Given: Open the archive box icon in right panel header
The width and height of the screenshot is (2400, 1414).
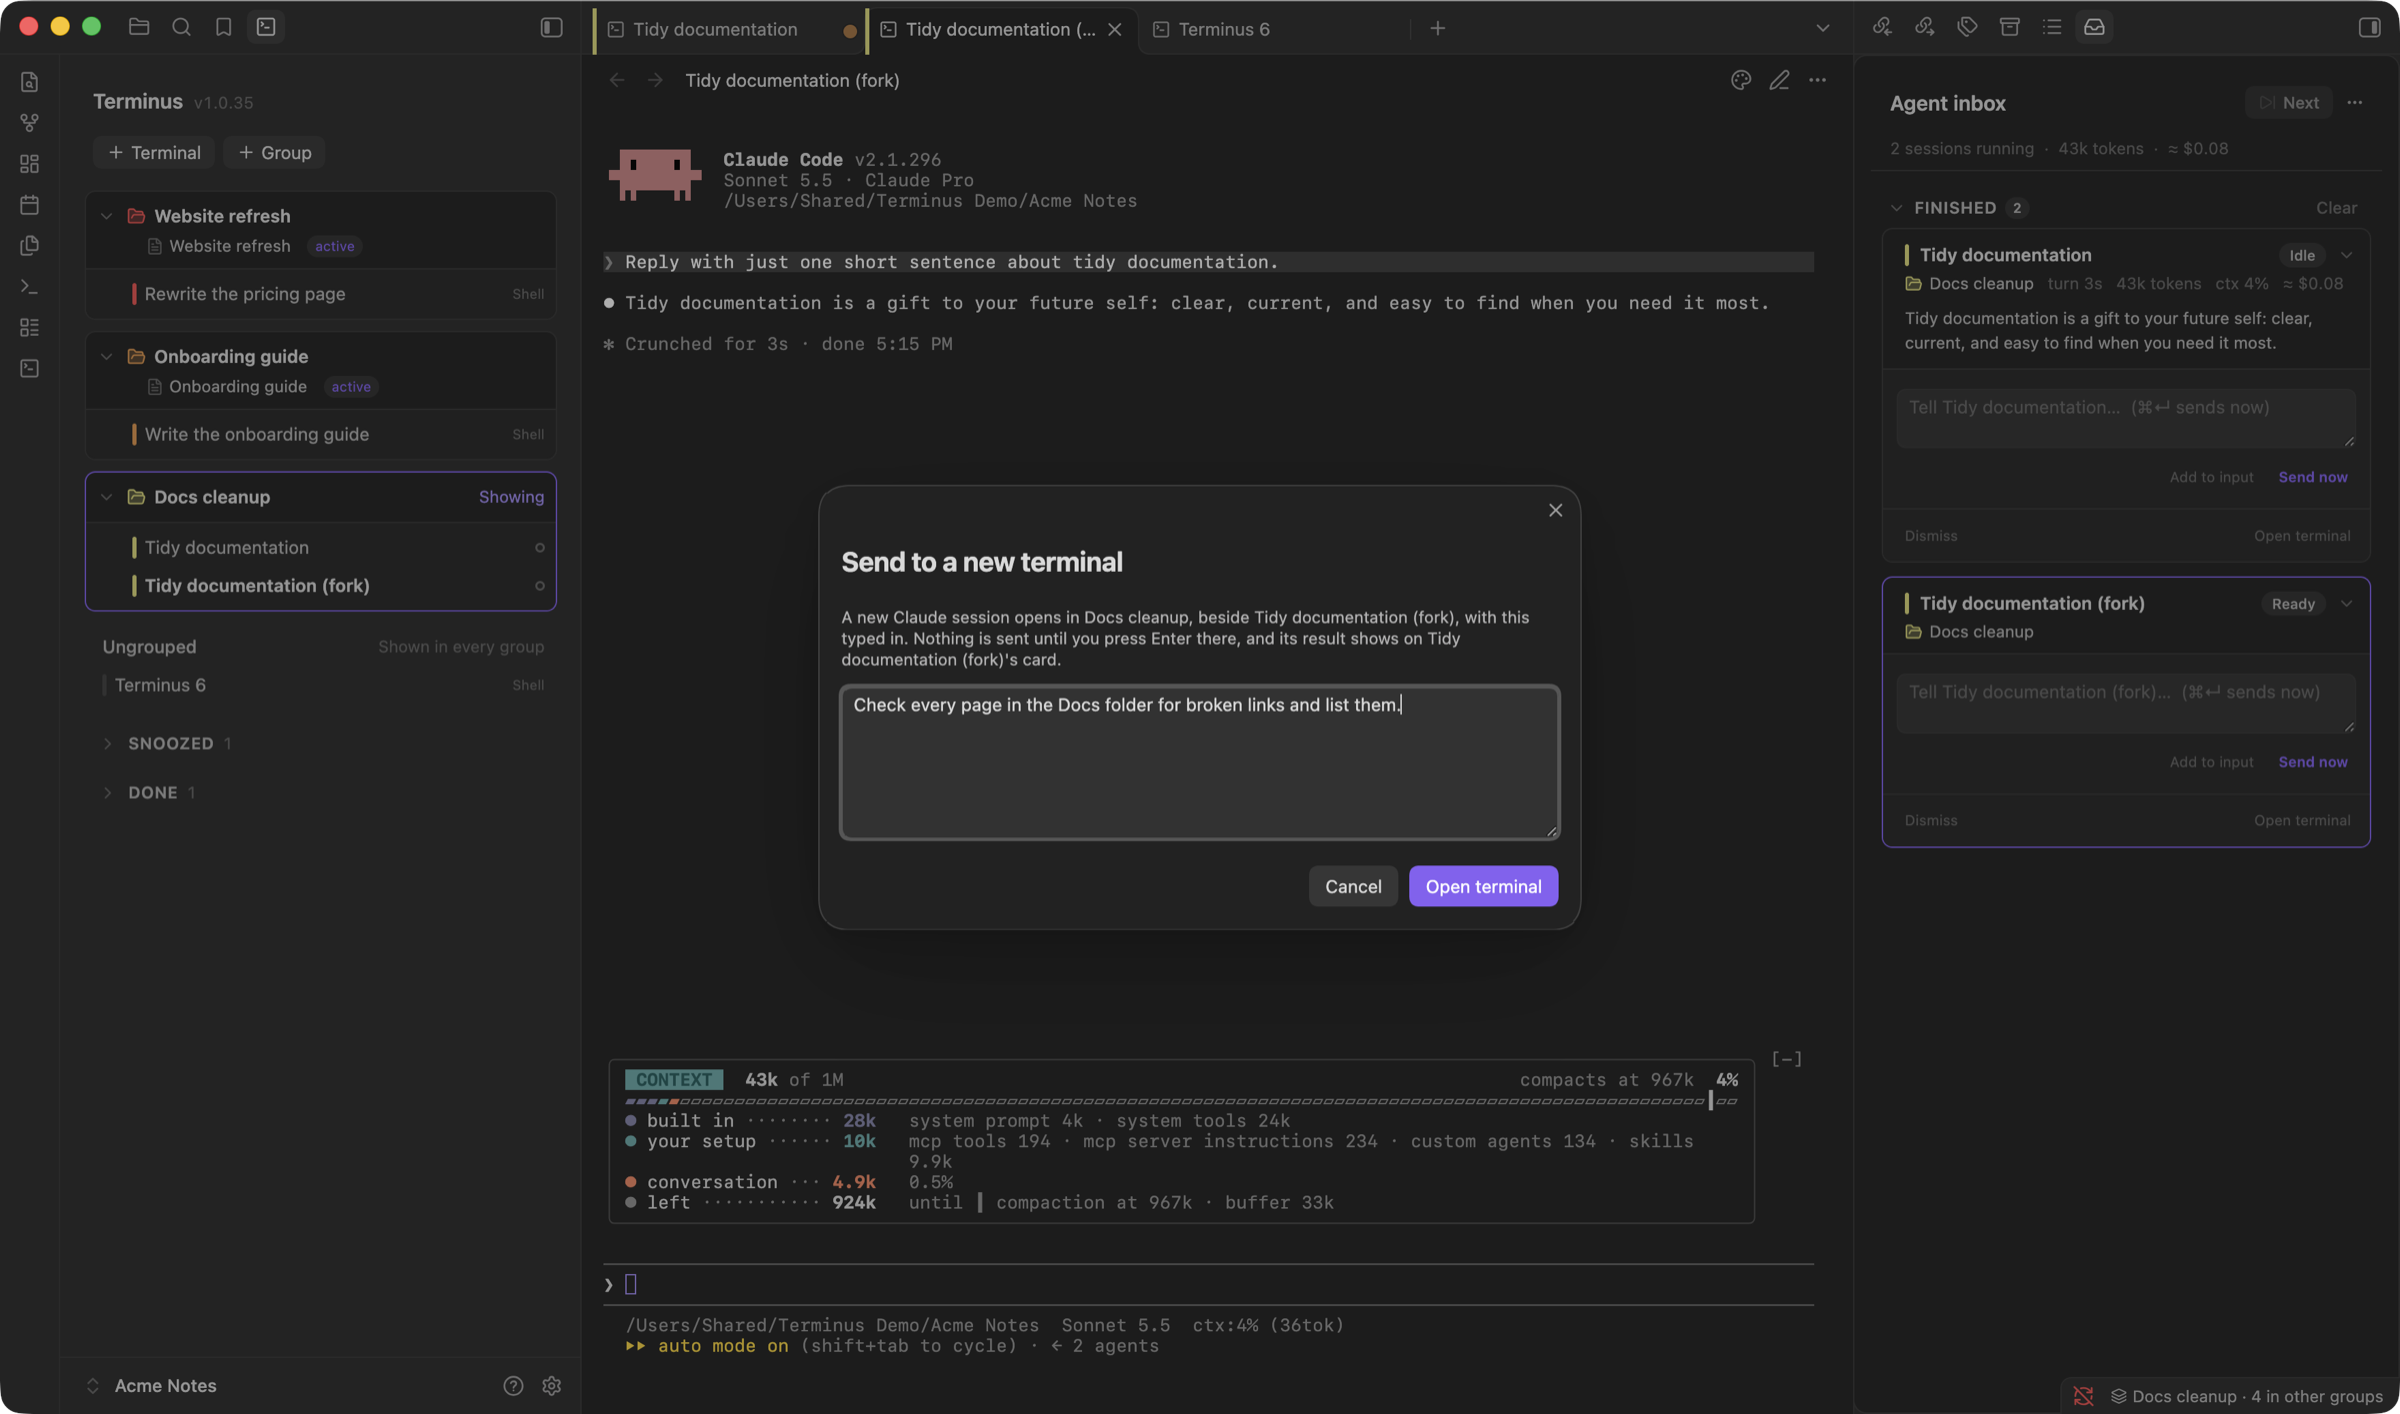Looking at the screenshot, I should click(x=2009, y=27).
